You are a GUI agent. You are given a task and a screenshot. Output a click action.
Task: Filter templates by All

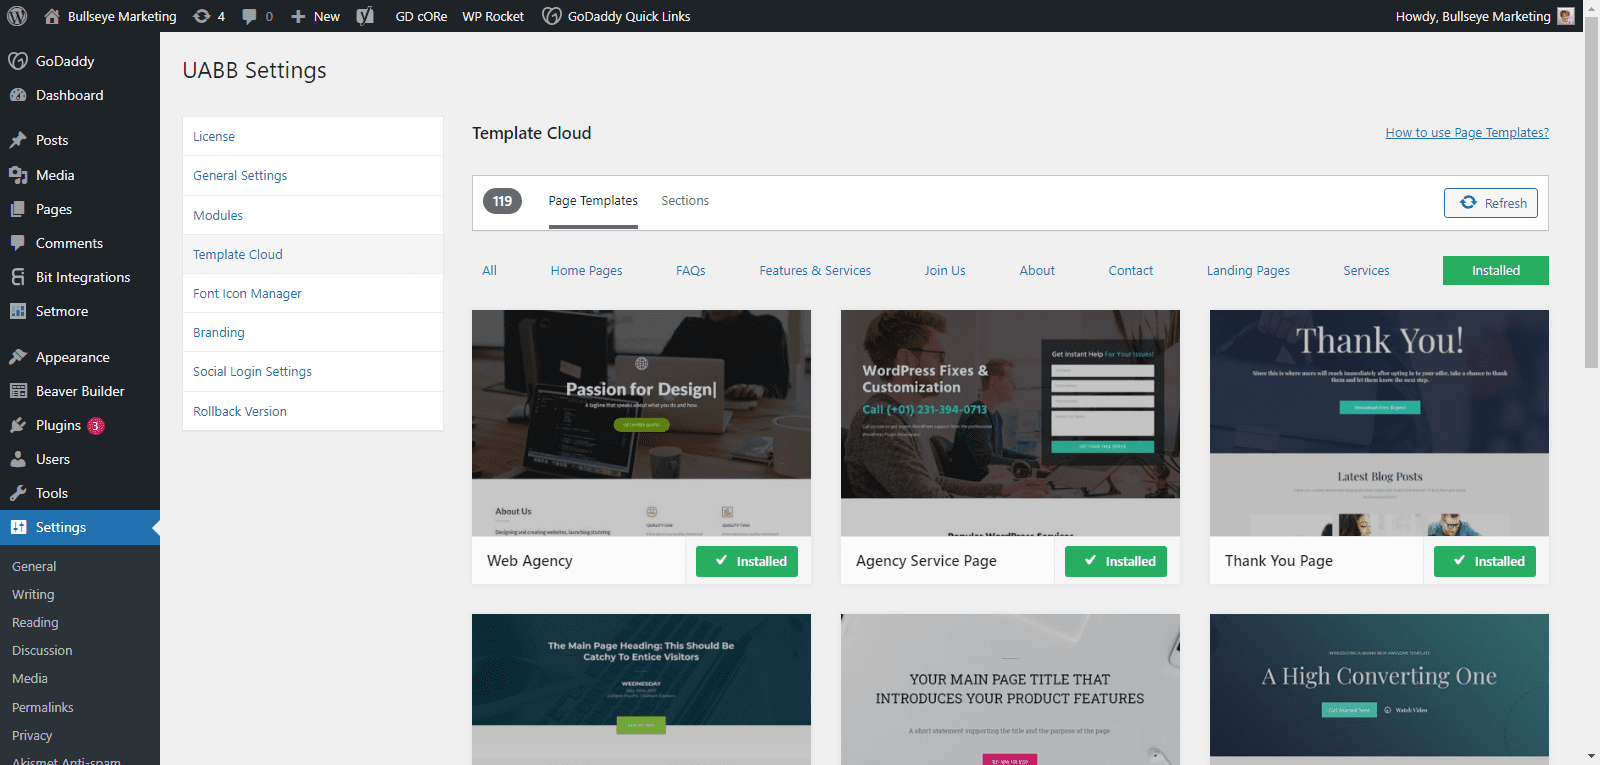489,271
